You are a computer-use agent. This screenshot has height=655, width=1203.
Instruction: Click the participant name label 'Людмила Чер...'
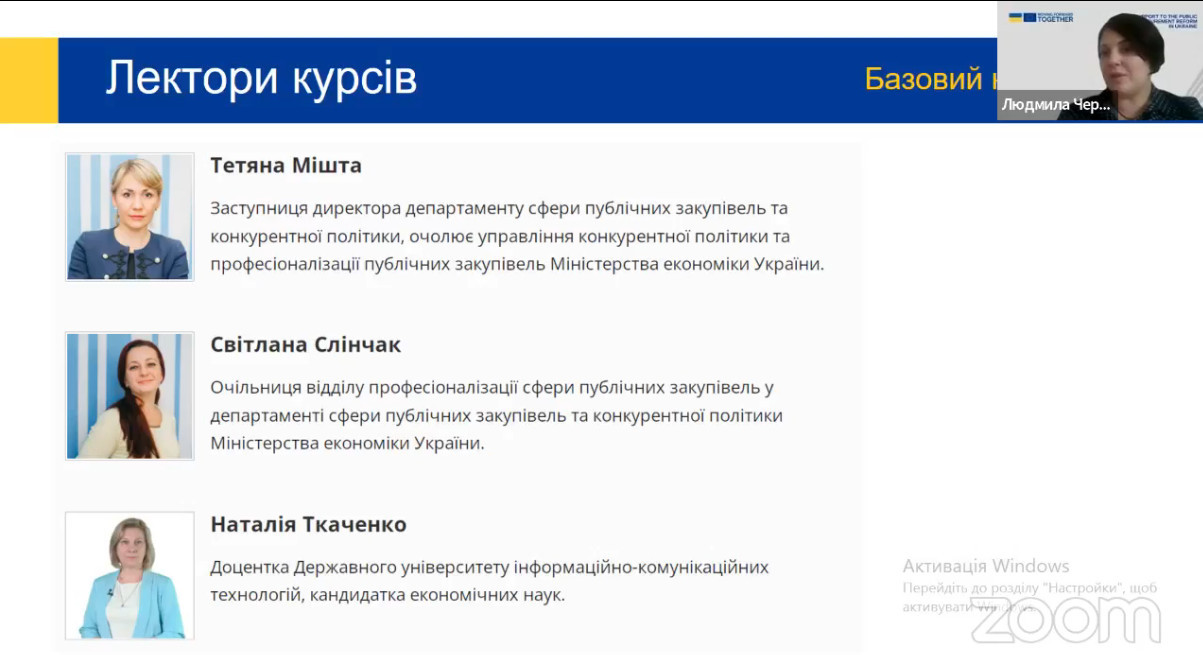coord(1056,105)
